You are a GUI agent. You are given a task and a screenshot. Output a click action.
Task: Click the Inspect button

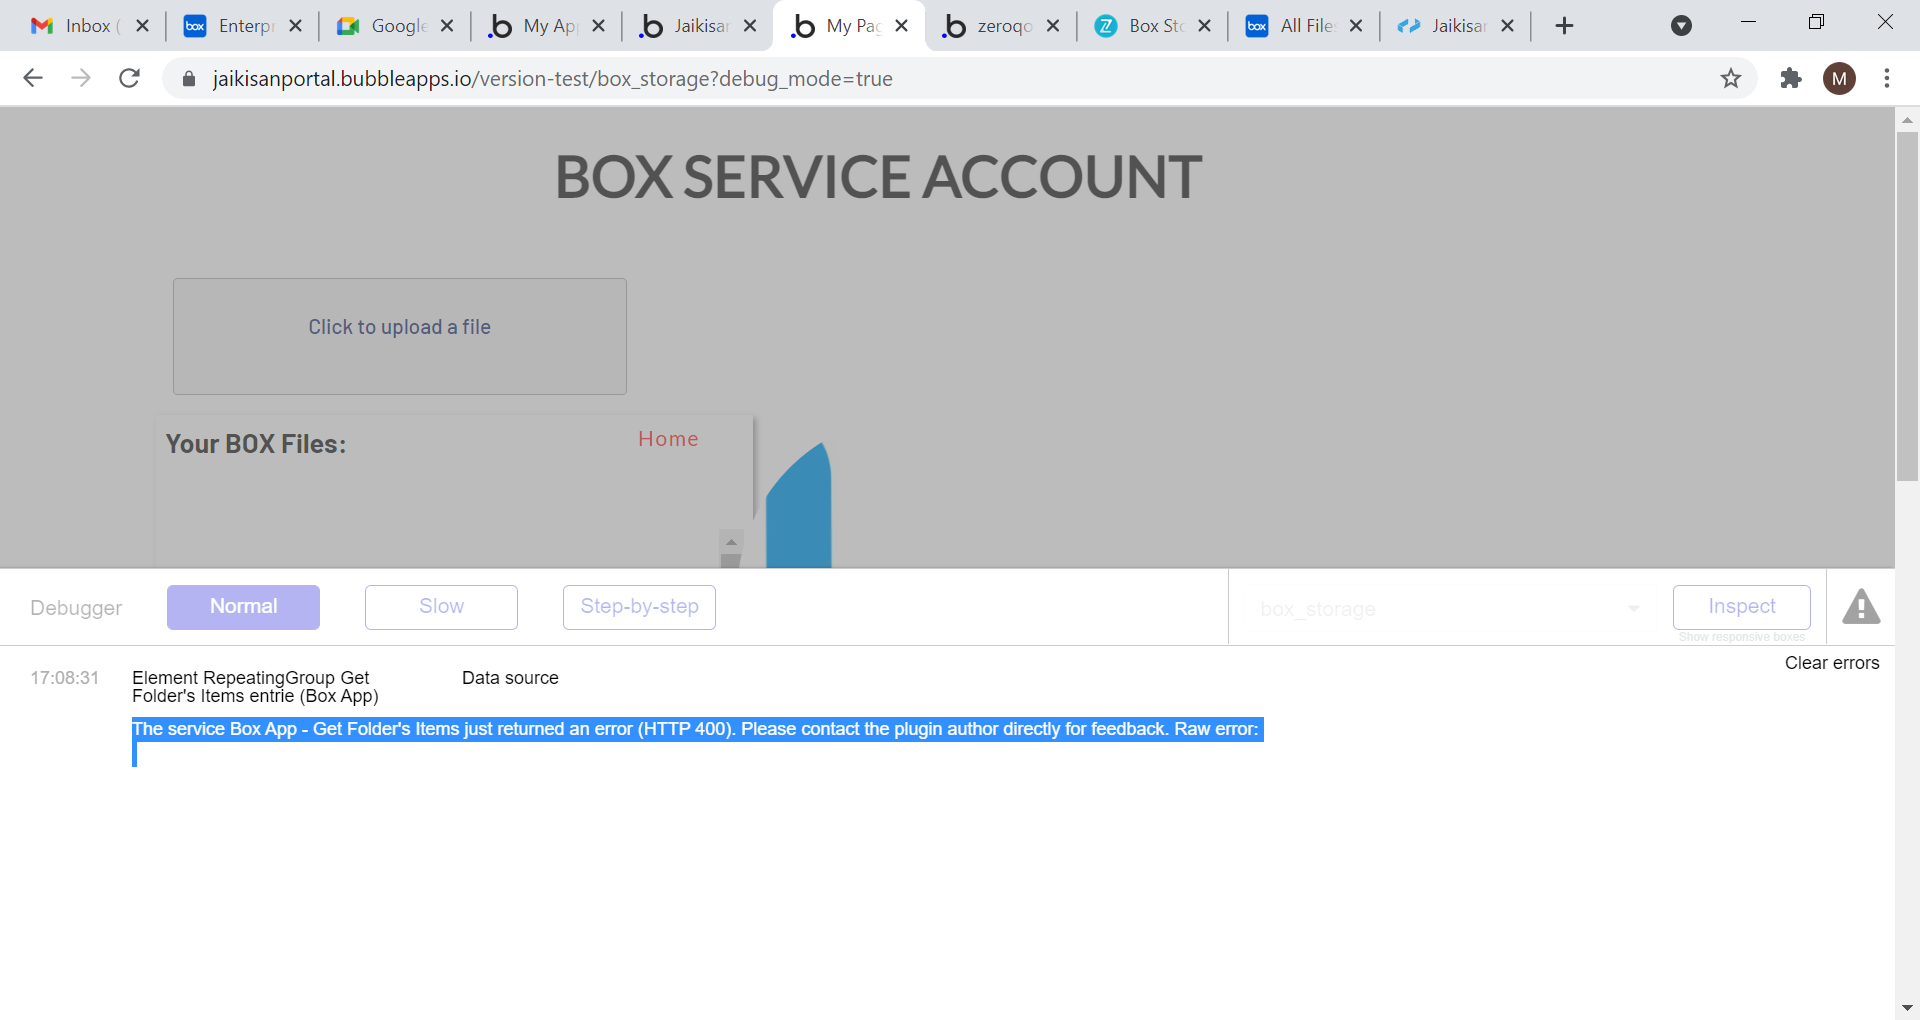(x=1741, y=607)
